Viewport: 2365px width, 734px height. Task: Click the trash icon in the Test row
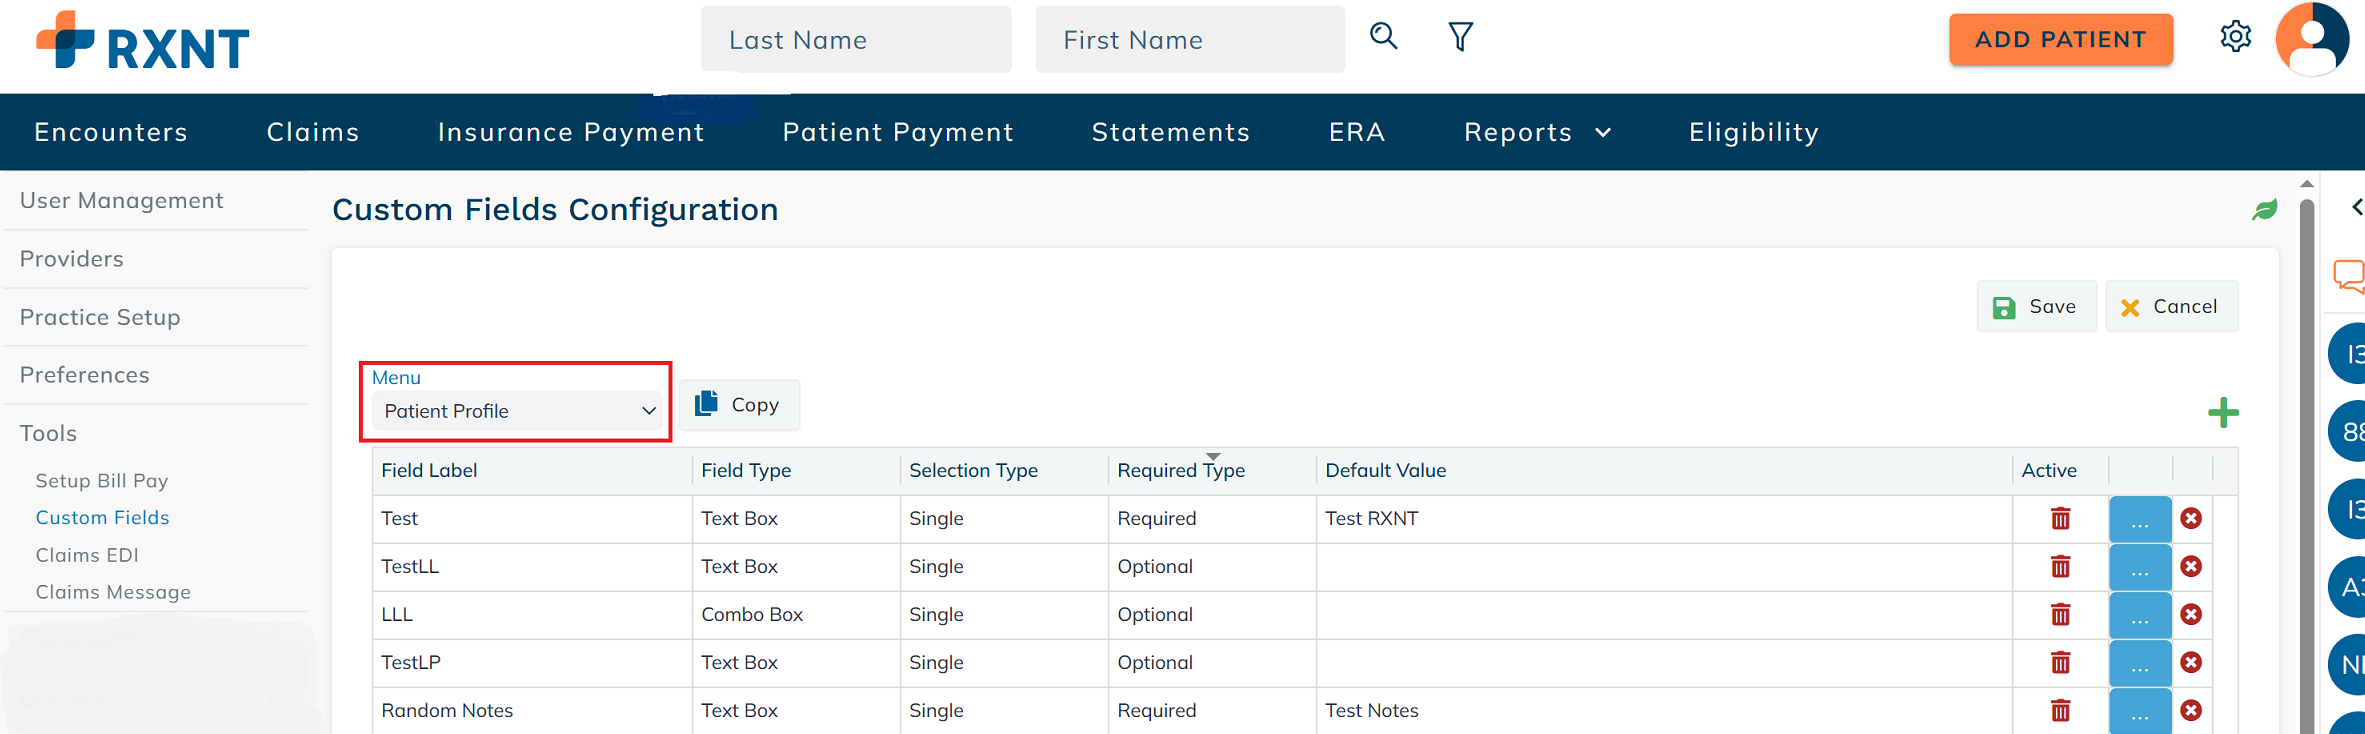pos(2060,519)
